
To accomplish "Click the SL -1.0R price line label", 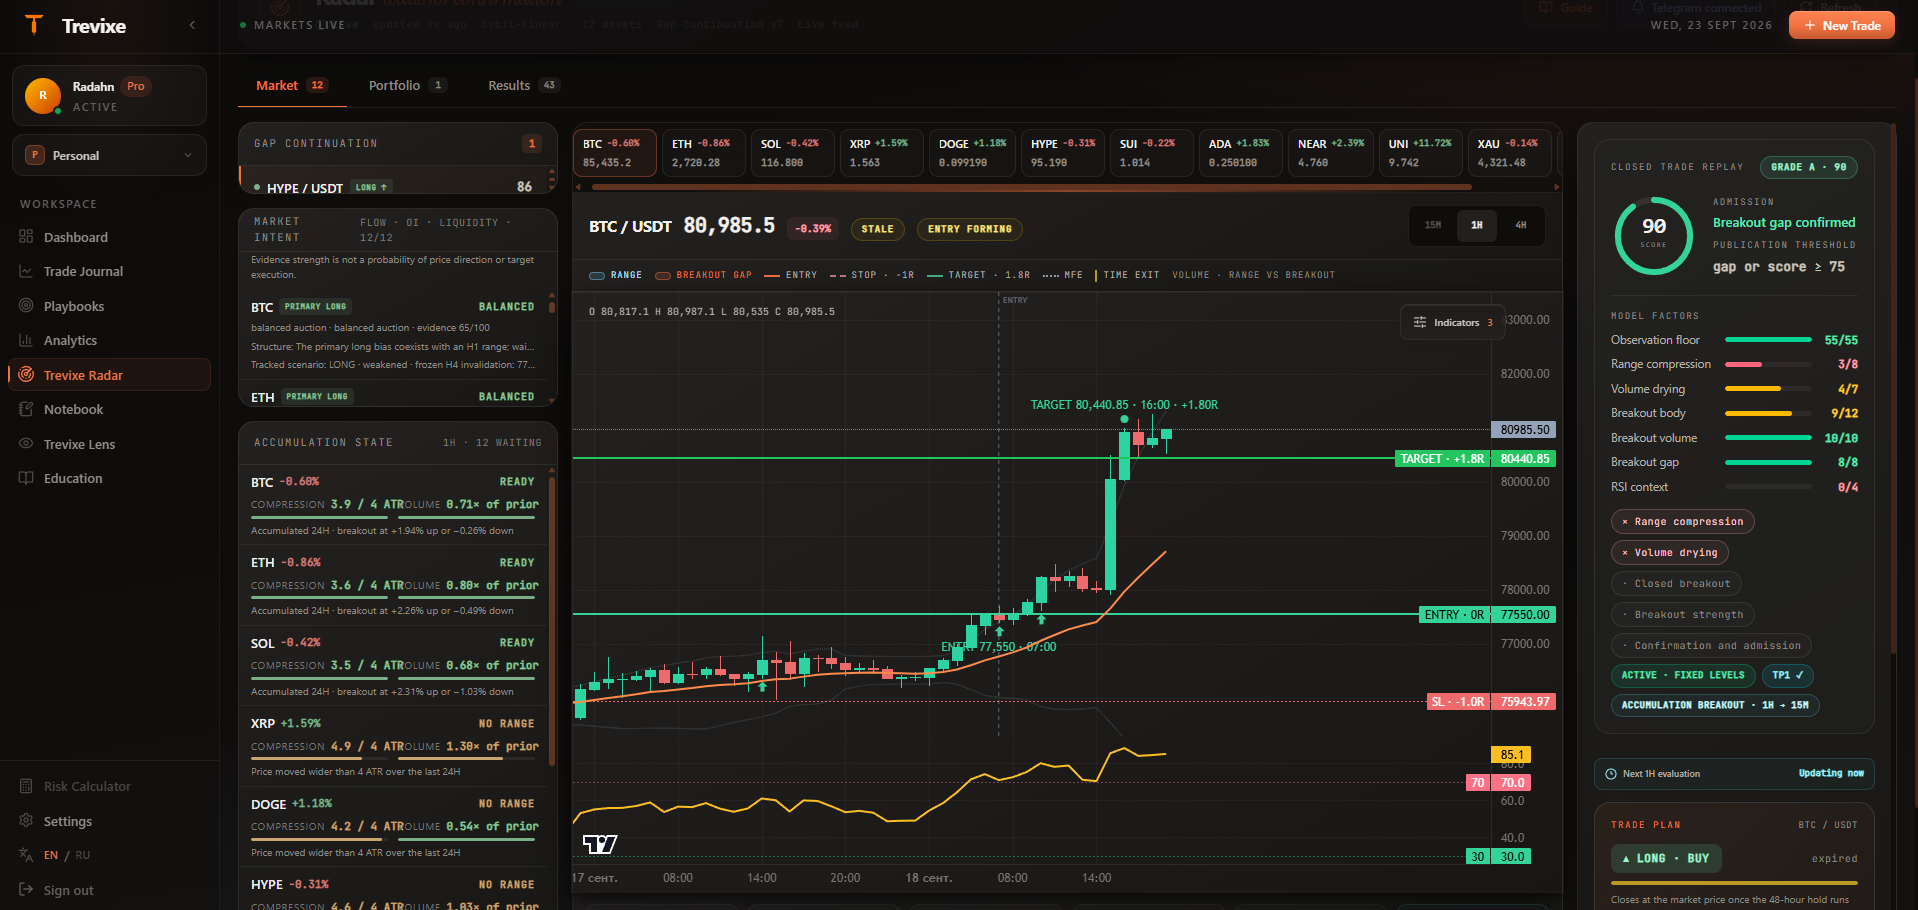I will coord(1458,702).
